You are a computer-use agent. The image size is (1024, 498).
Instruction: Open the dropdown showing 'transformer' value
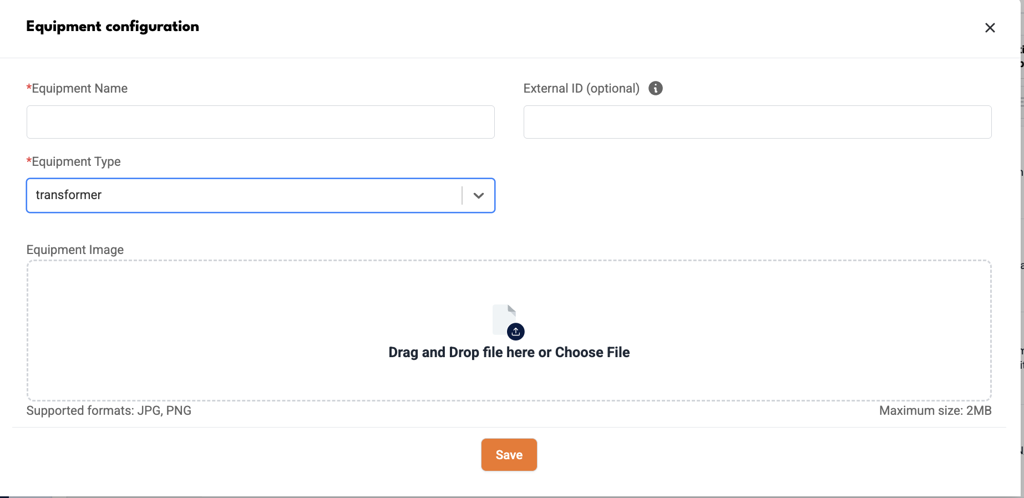click(261, 195)
